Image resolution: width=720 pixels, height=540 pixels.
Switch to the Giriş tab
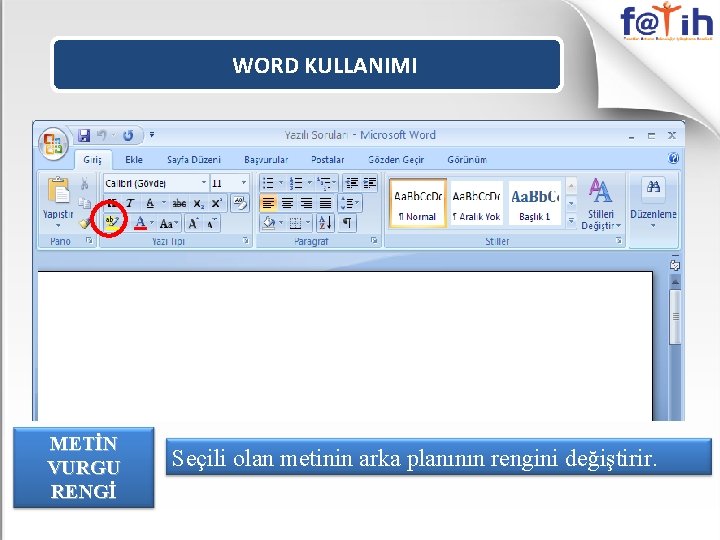92,160
